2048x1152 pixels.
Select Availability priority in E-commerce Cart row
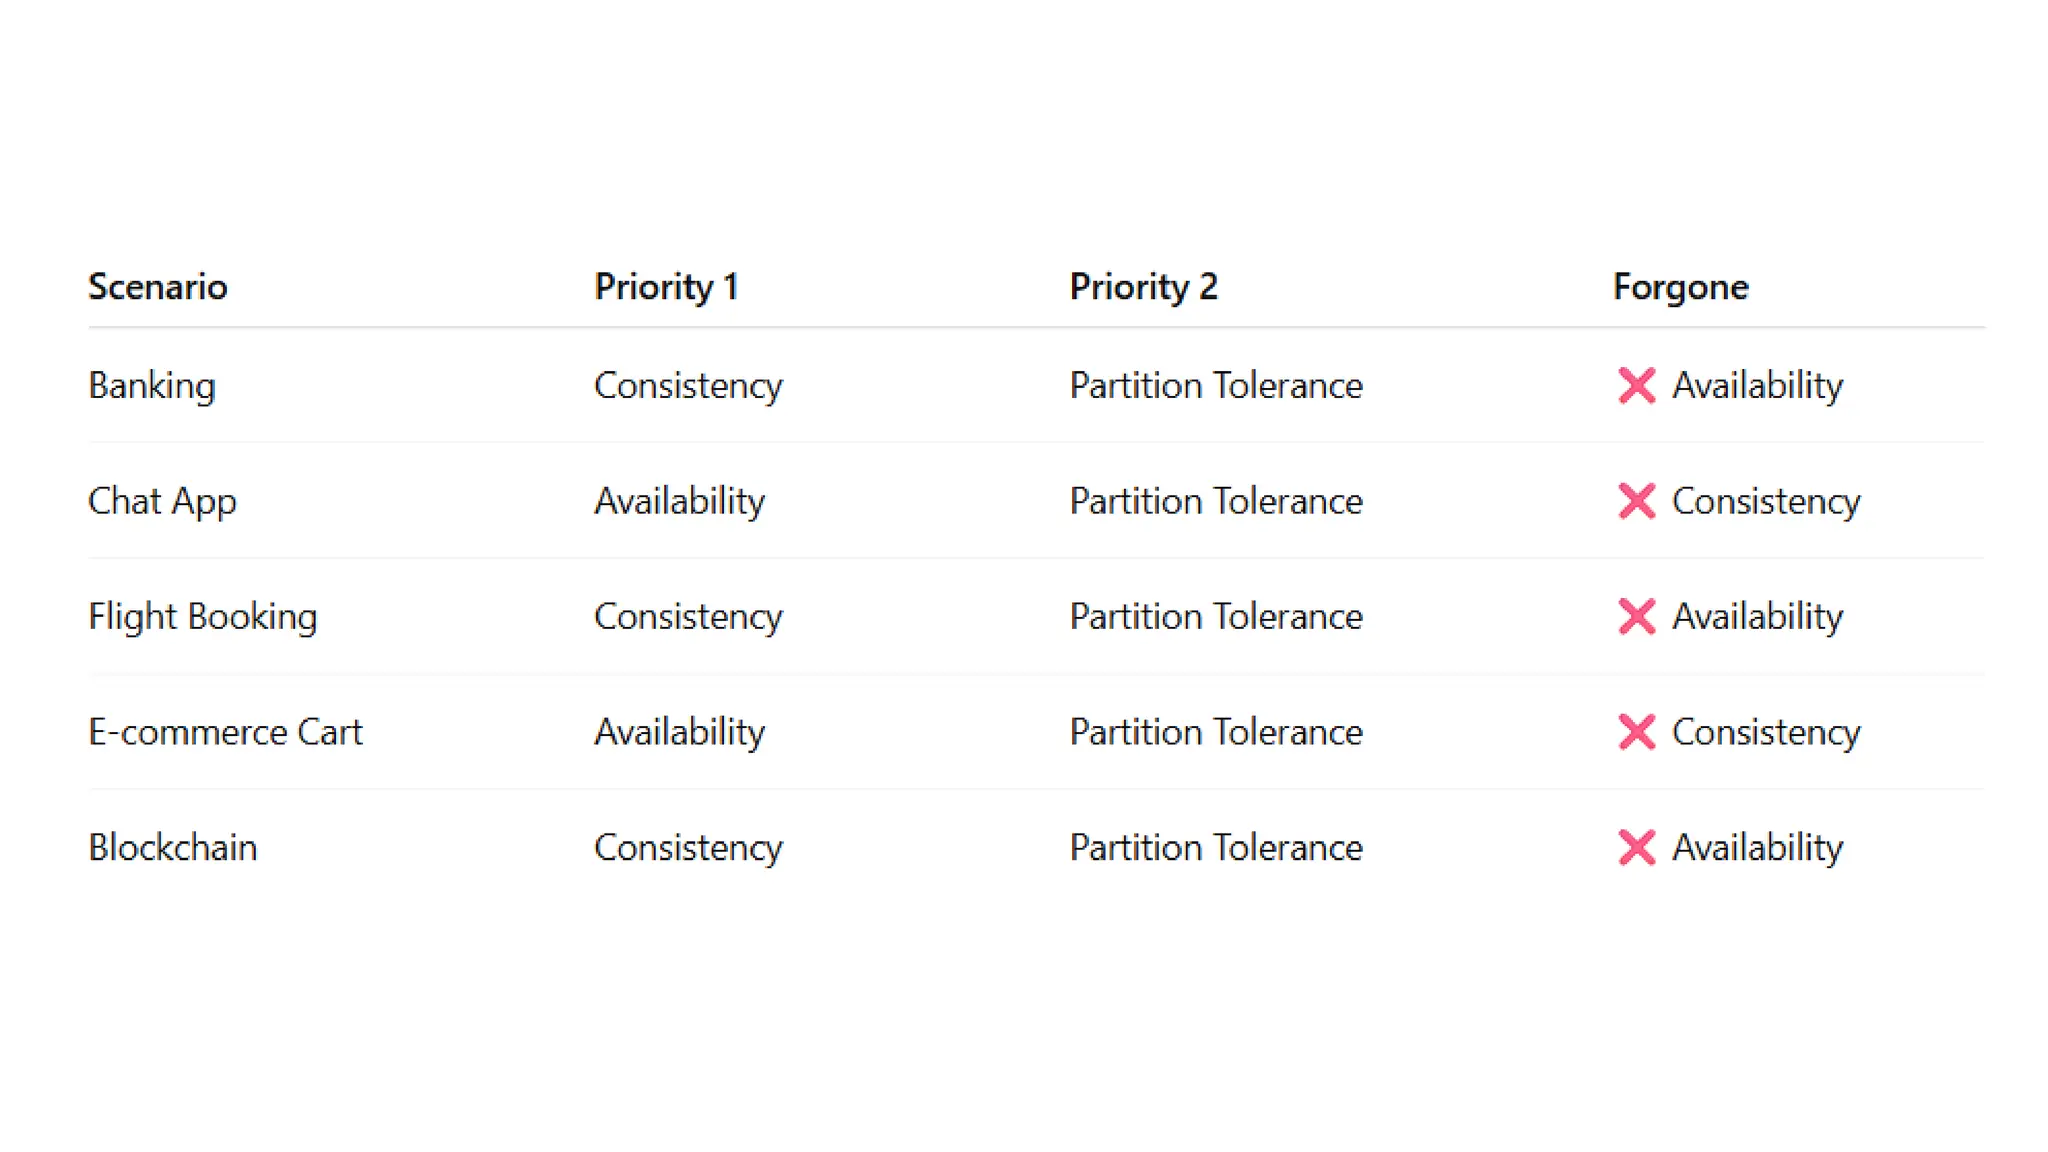pyautogui.click(x=679, y=733)
